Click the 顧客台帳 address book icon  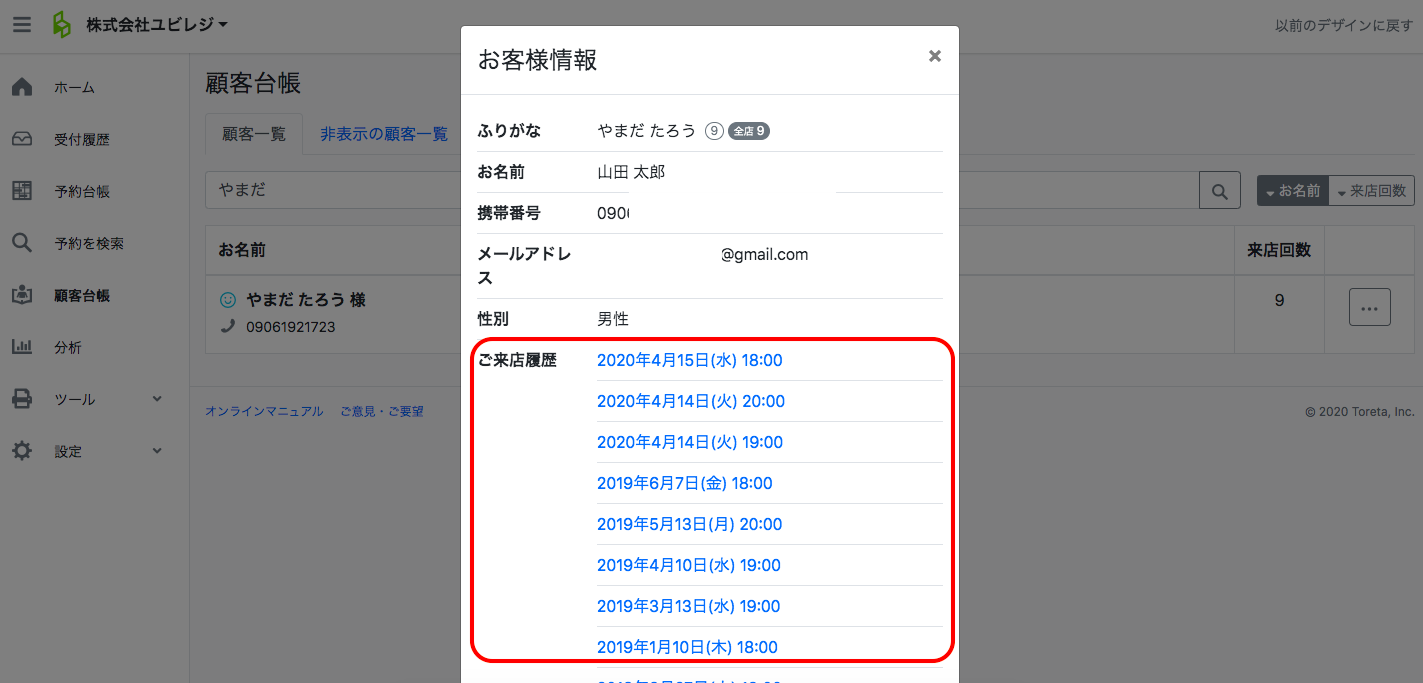(x=22, y=295)
